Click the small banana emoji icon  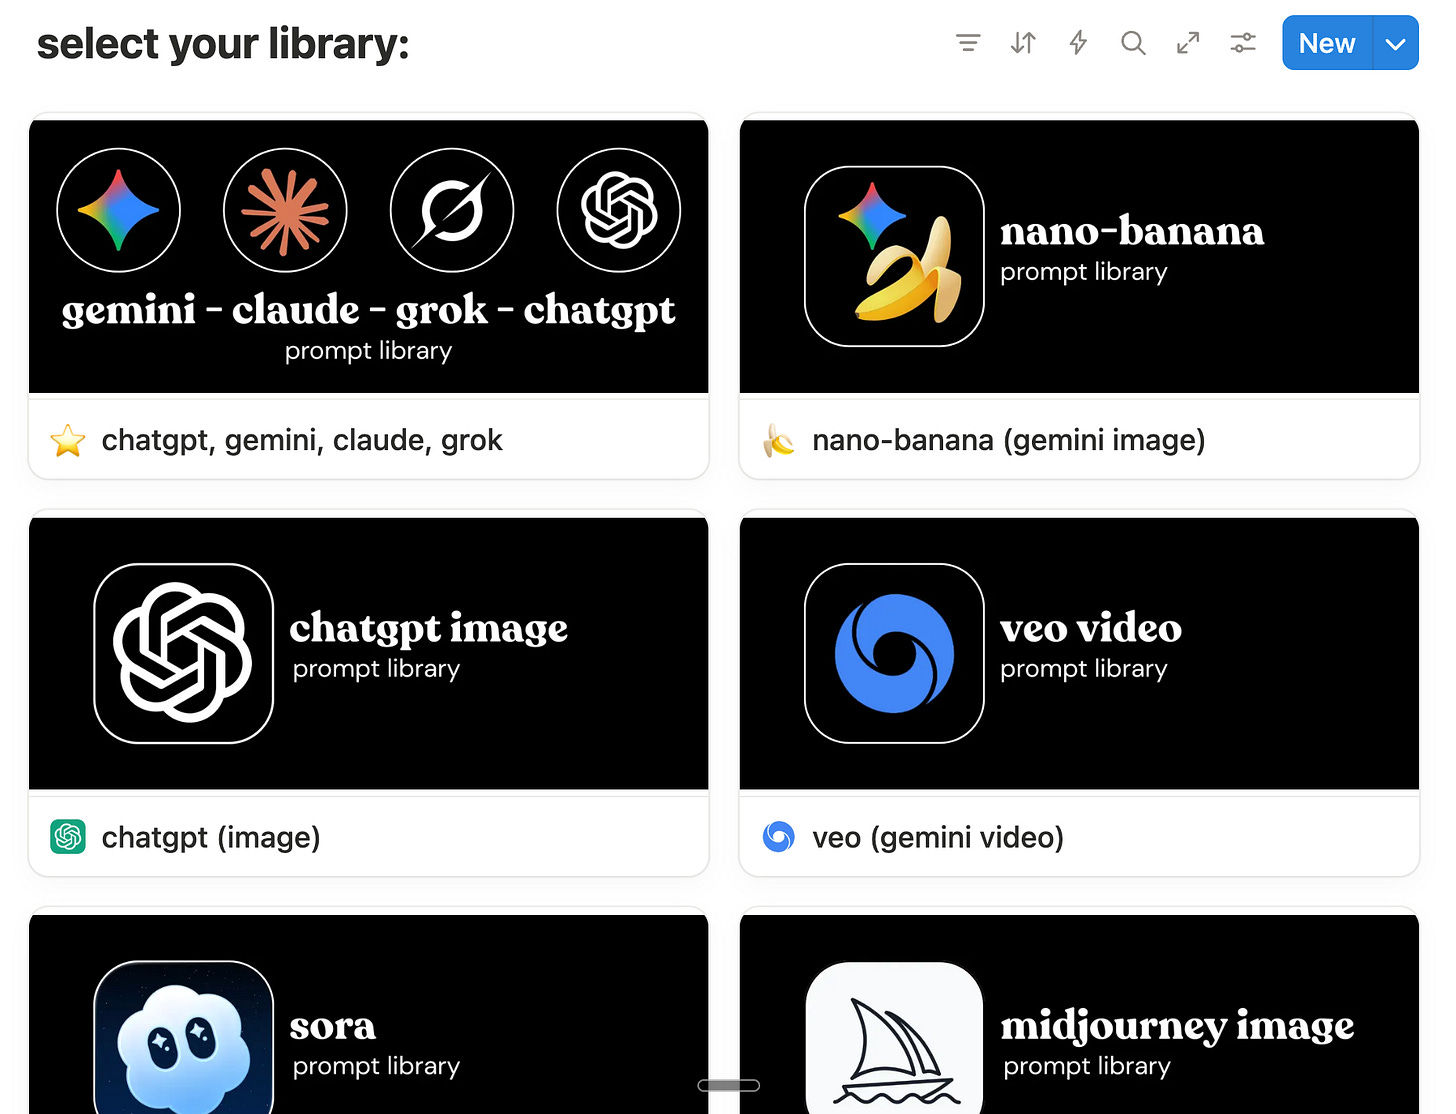coord(778,440)
